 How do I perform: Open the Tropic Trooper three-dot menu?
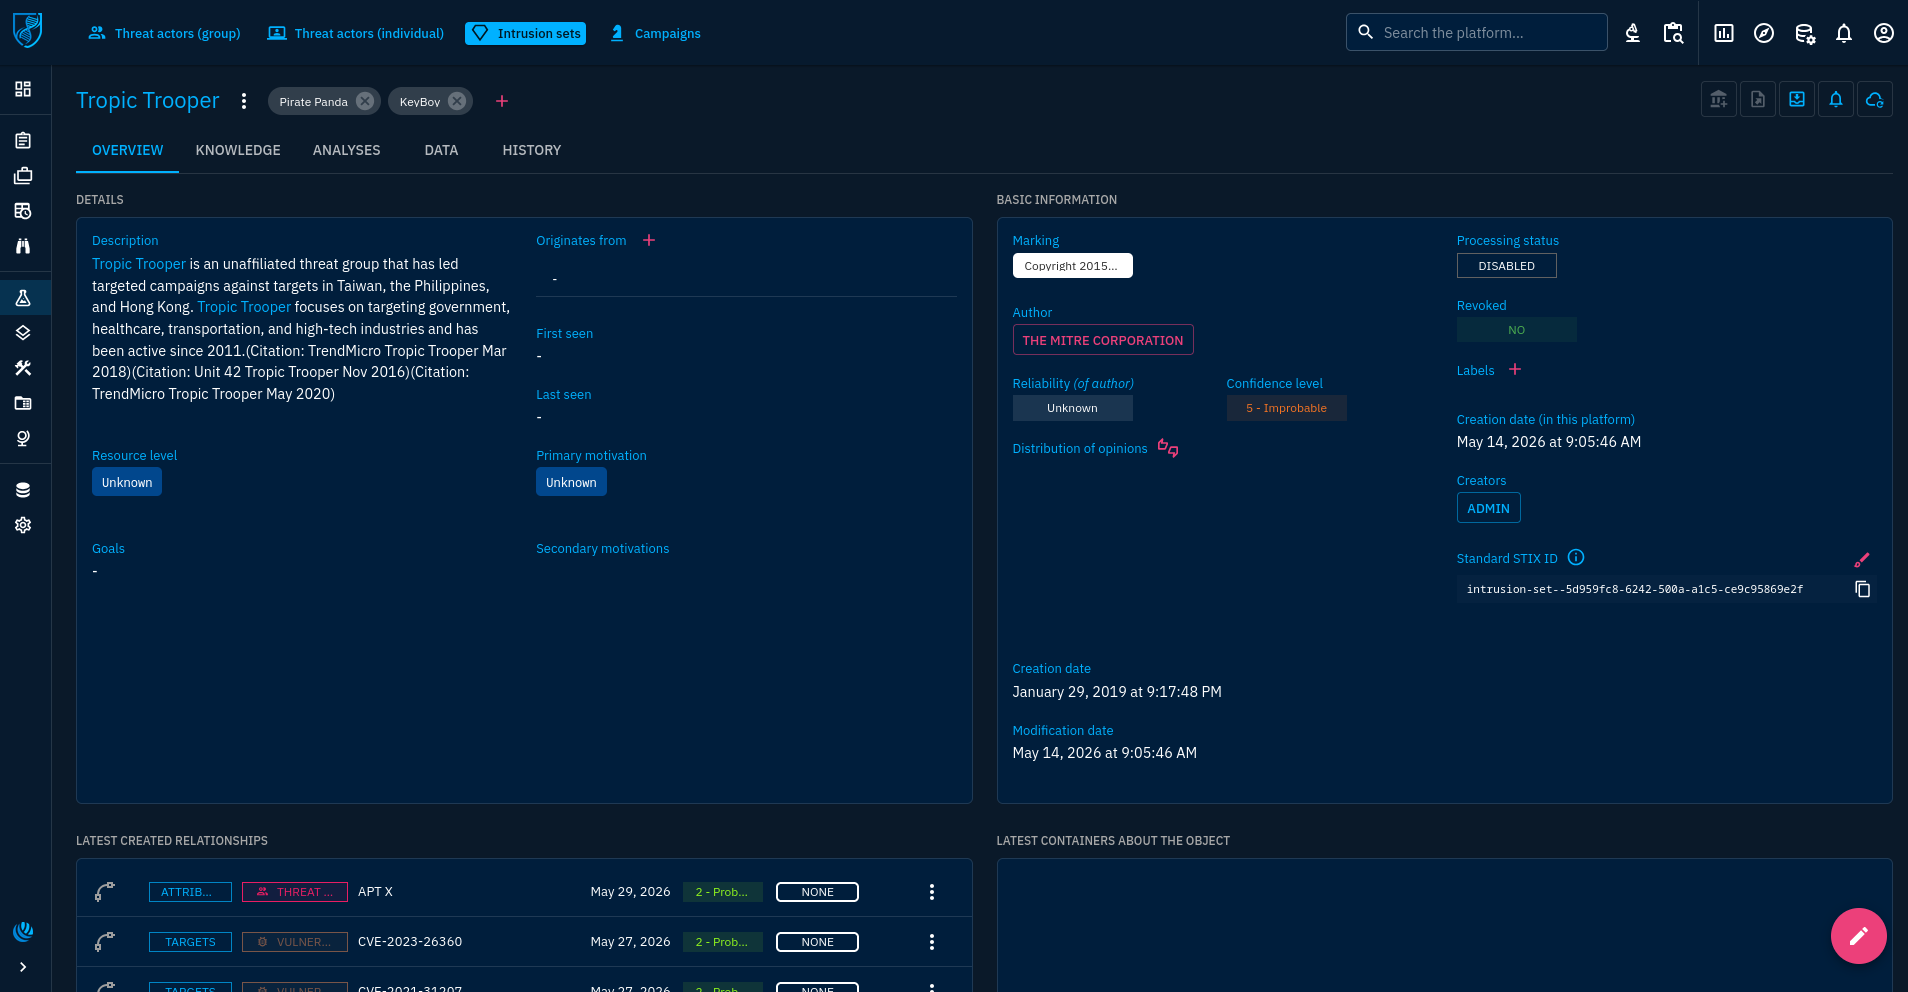point(244,101)
